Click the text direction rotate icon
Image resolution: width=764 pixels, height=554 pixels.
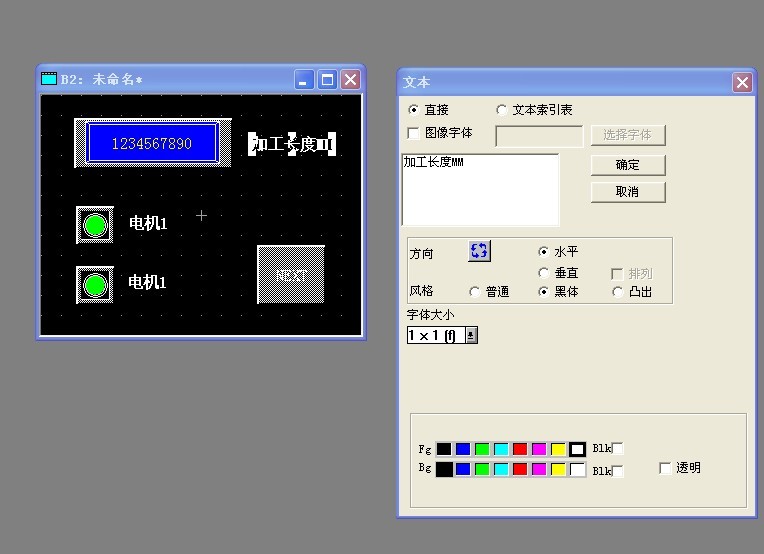pyautogui.click(x=479, y=251)
